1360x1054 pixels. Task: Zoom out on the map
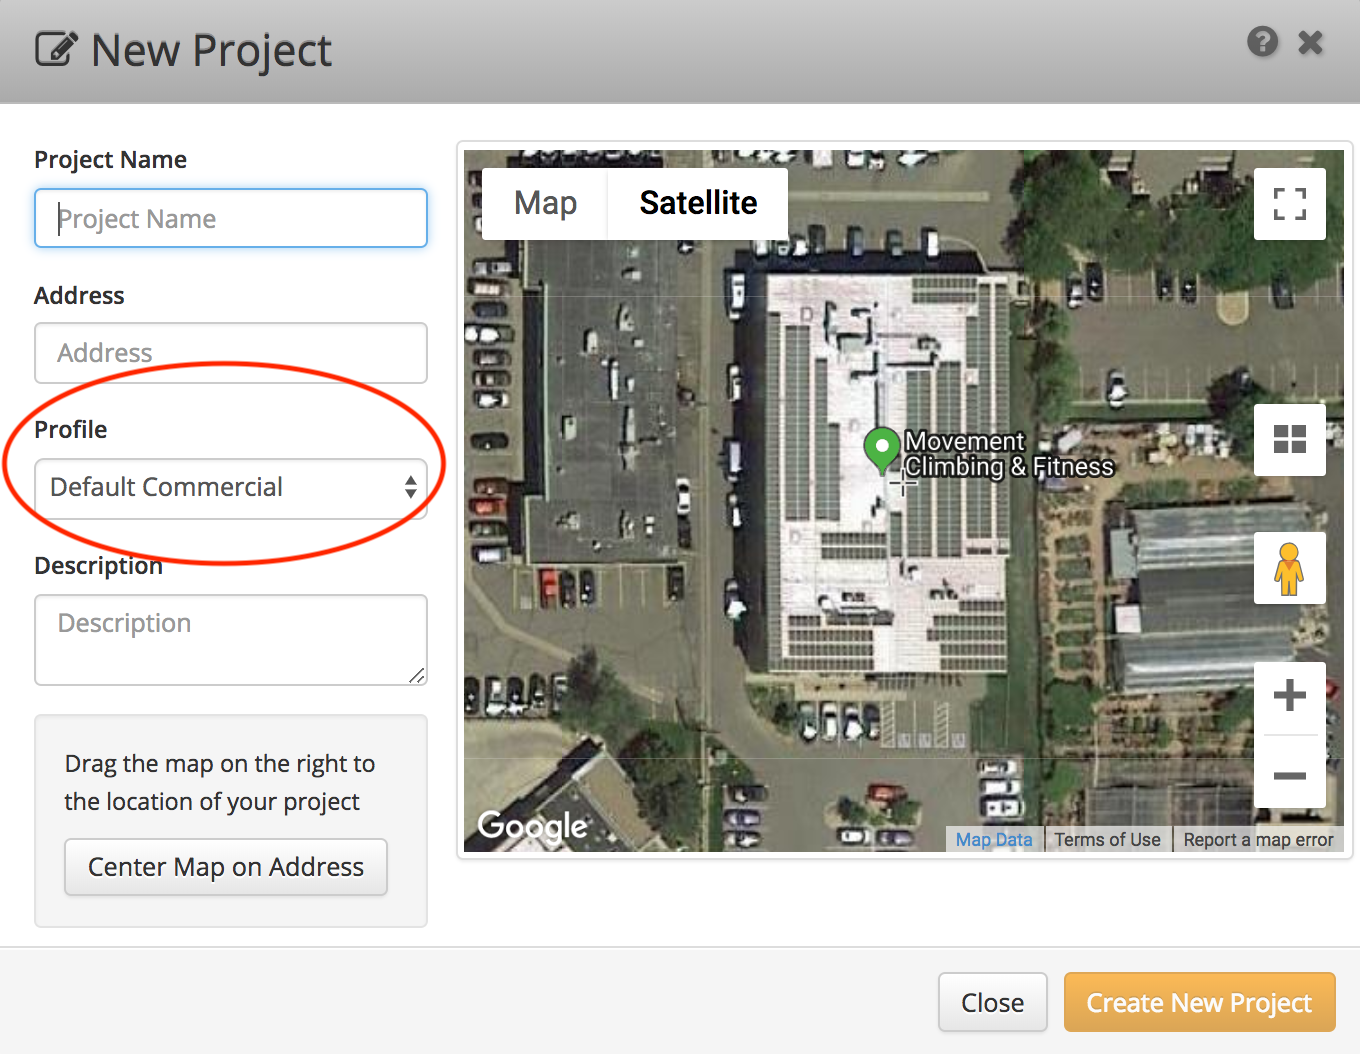click(1290, 774)
